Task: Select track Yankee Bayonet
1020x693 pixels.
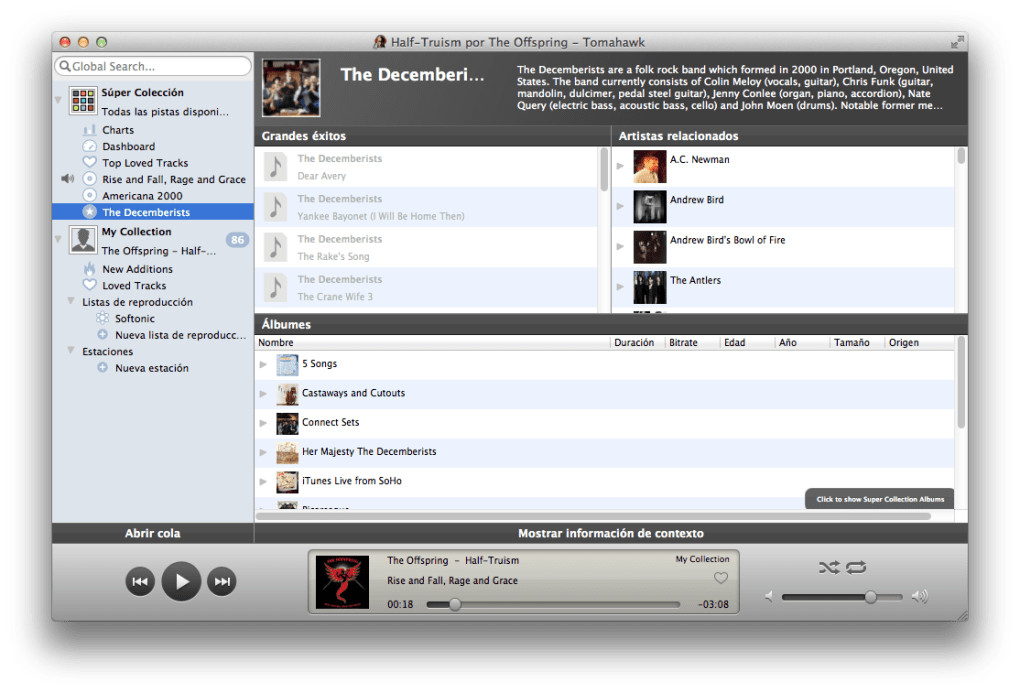Action: click(426, 207)
